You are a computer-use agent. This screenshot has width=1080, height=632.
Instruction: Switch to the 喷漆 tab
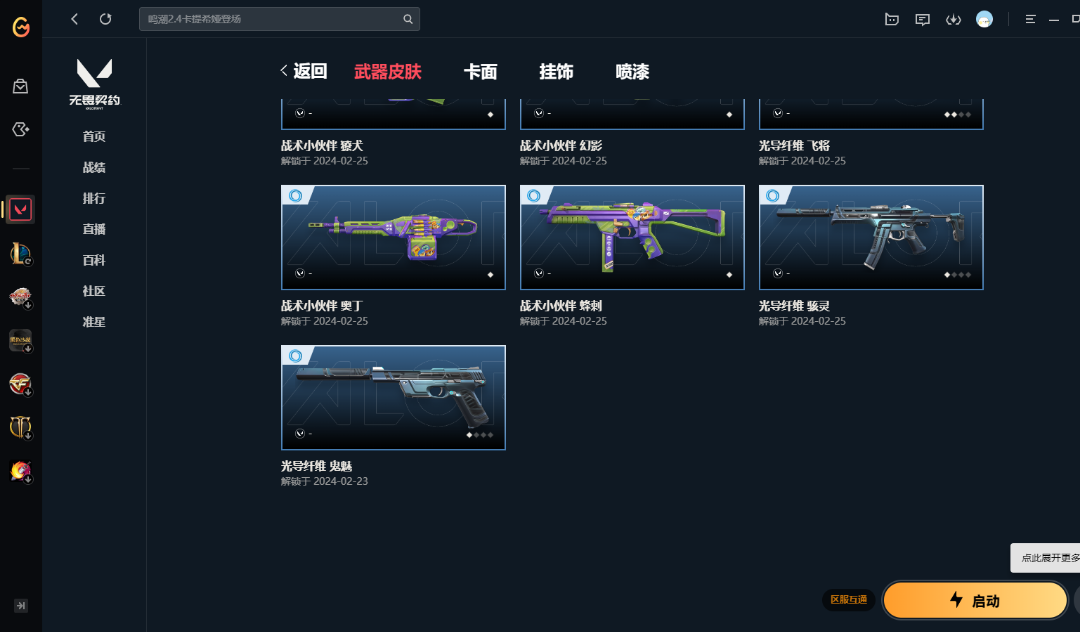coord(632,72)
